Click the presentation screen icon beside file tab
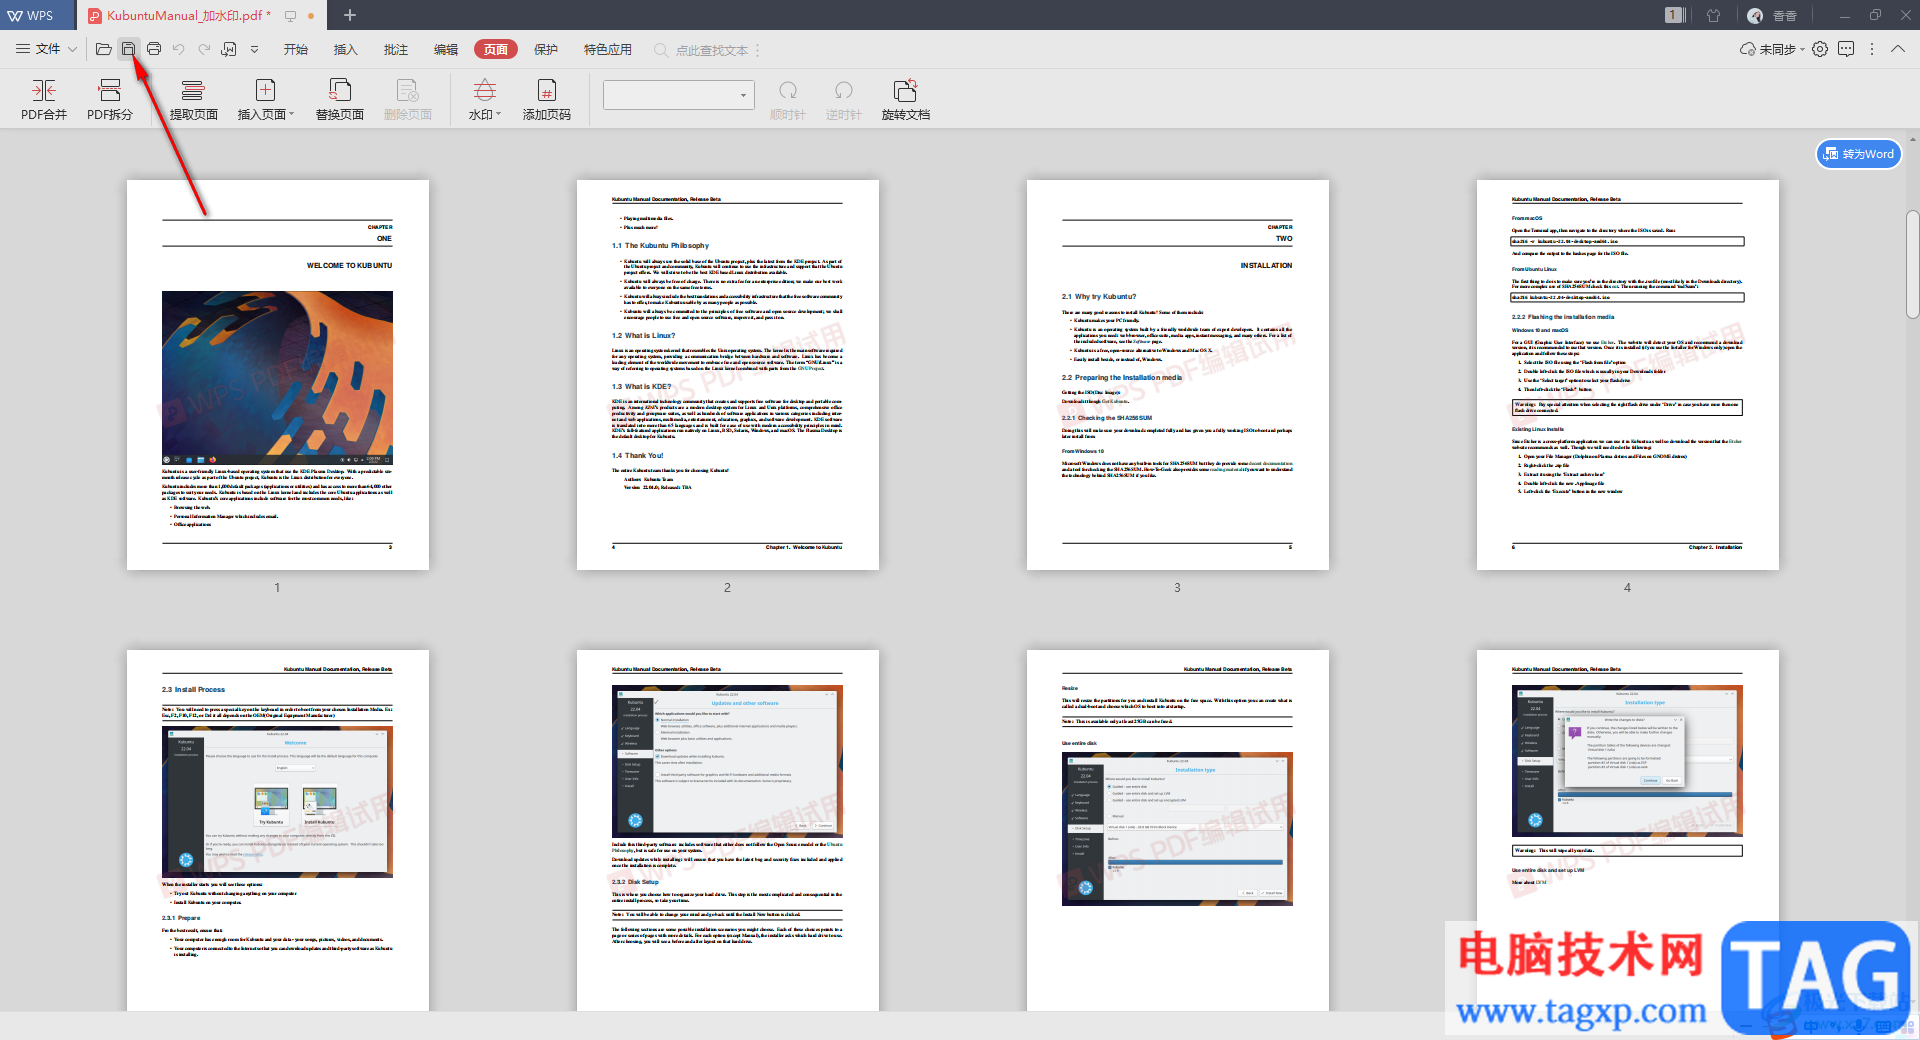 290,15
